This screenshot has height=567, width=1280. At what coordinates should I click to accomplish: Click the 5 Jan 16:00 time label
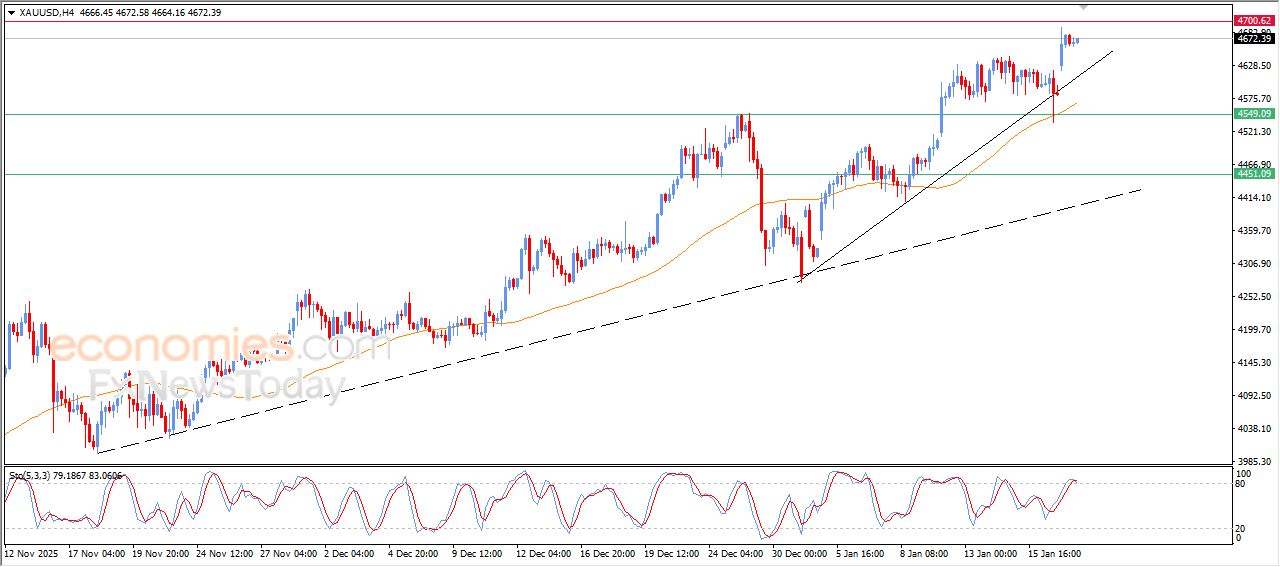tap(861, 552)
